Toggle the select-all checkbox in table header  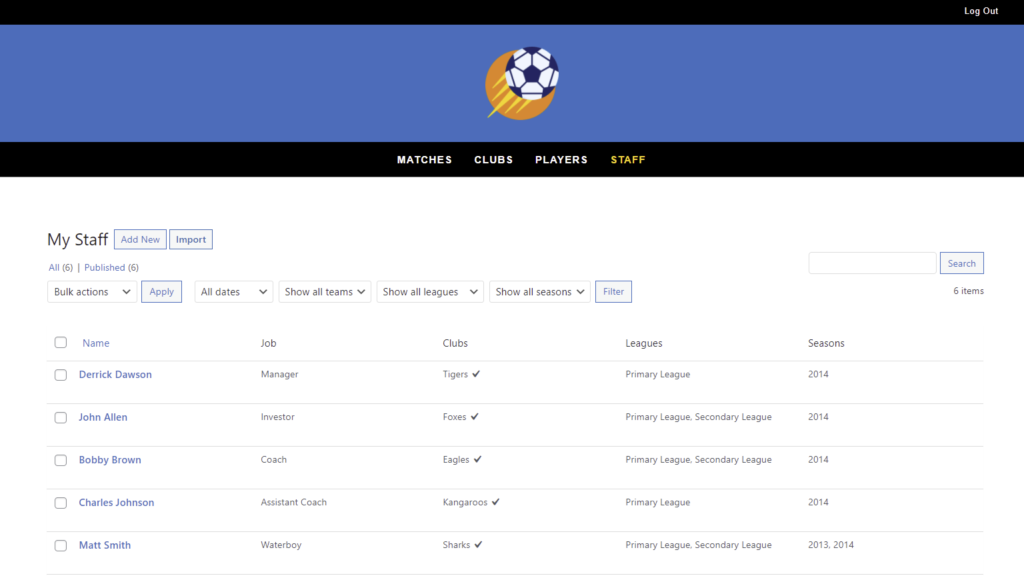(60, 342)
